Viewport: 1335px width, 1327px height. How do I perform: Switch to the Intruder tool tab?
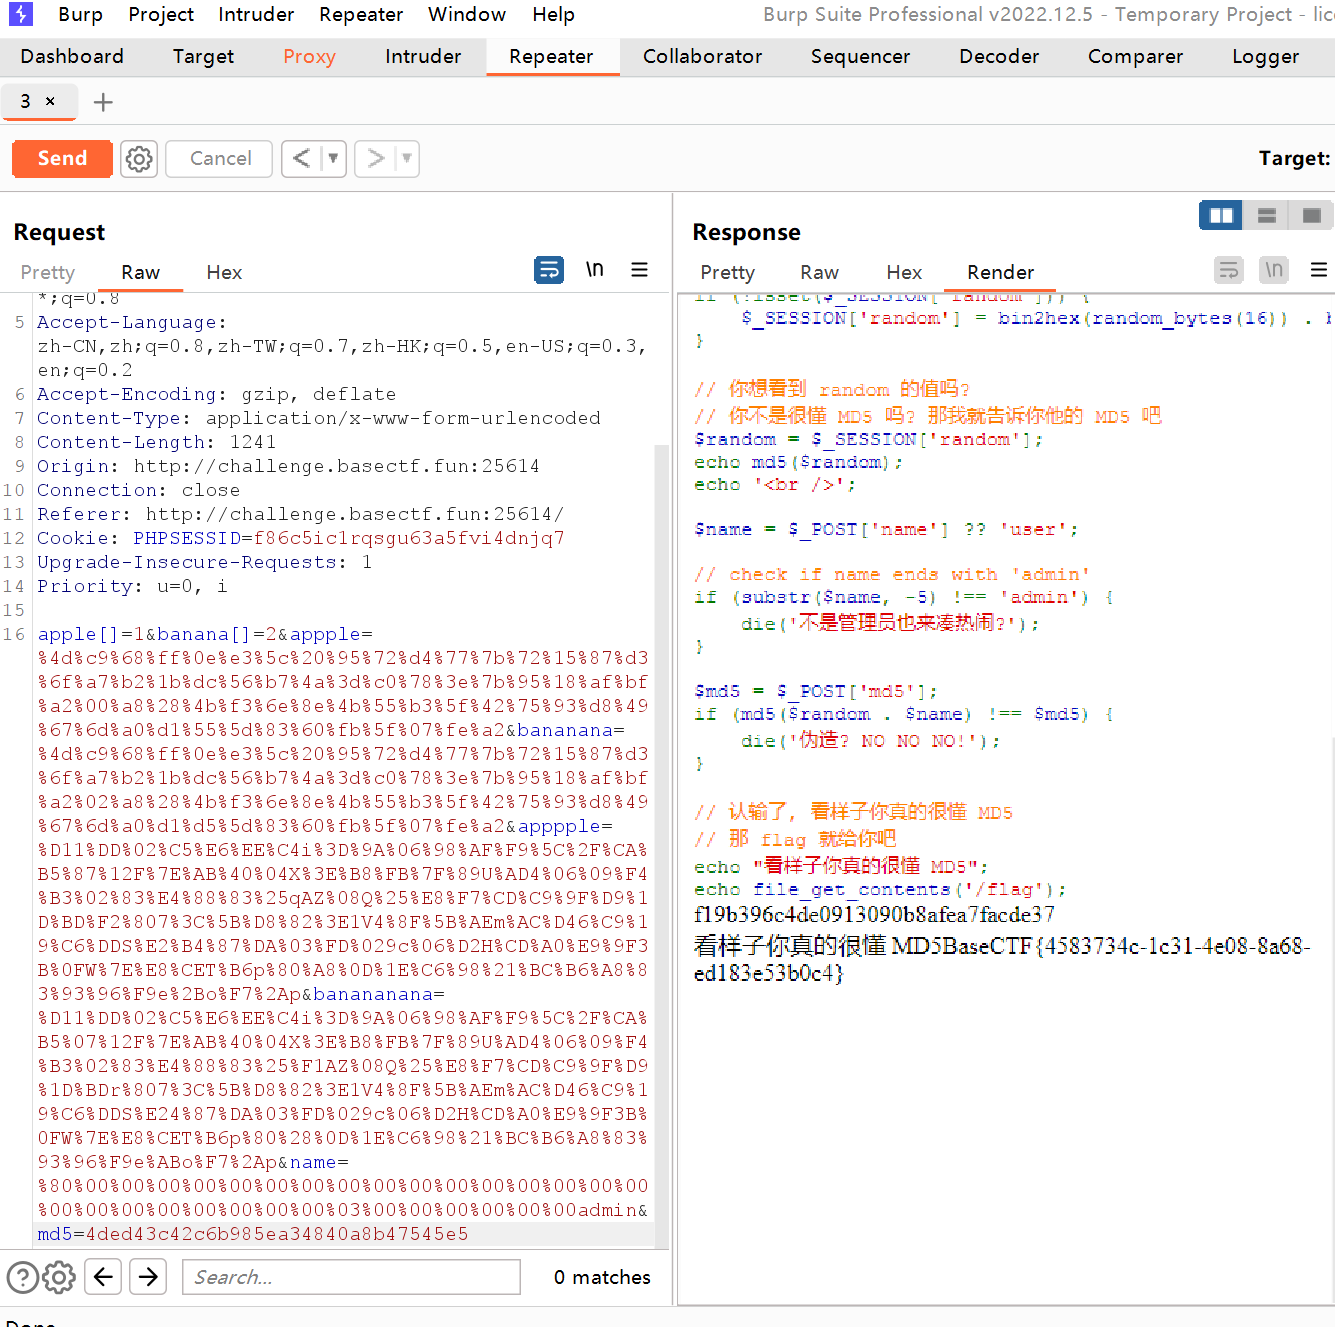point(423,57)
